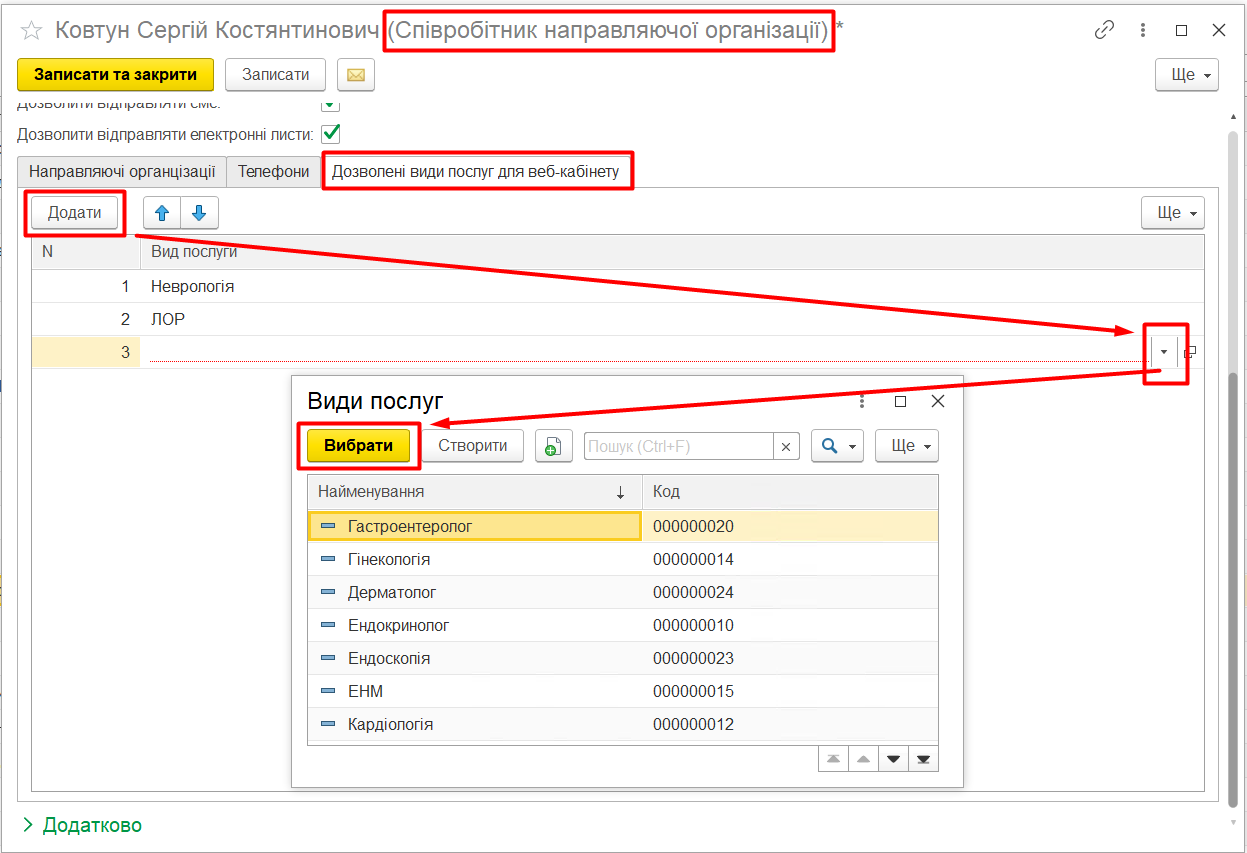Click in the Пошук search field

point(678,446)
